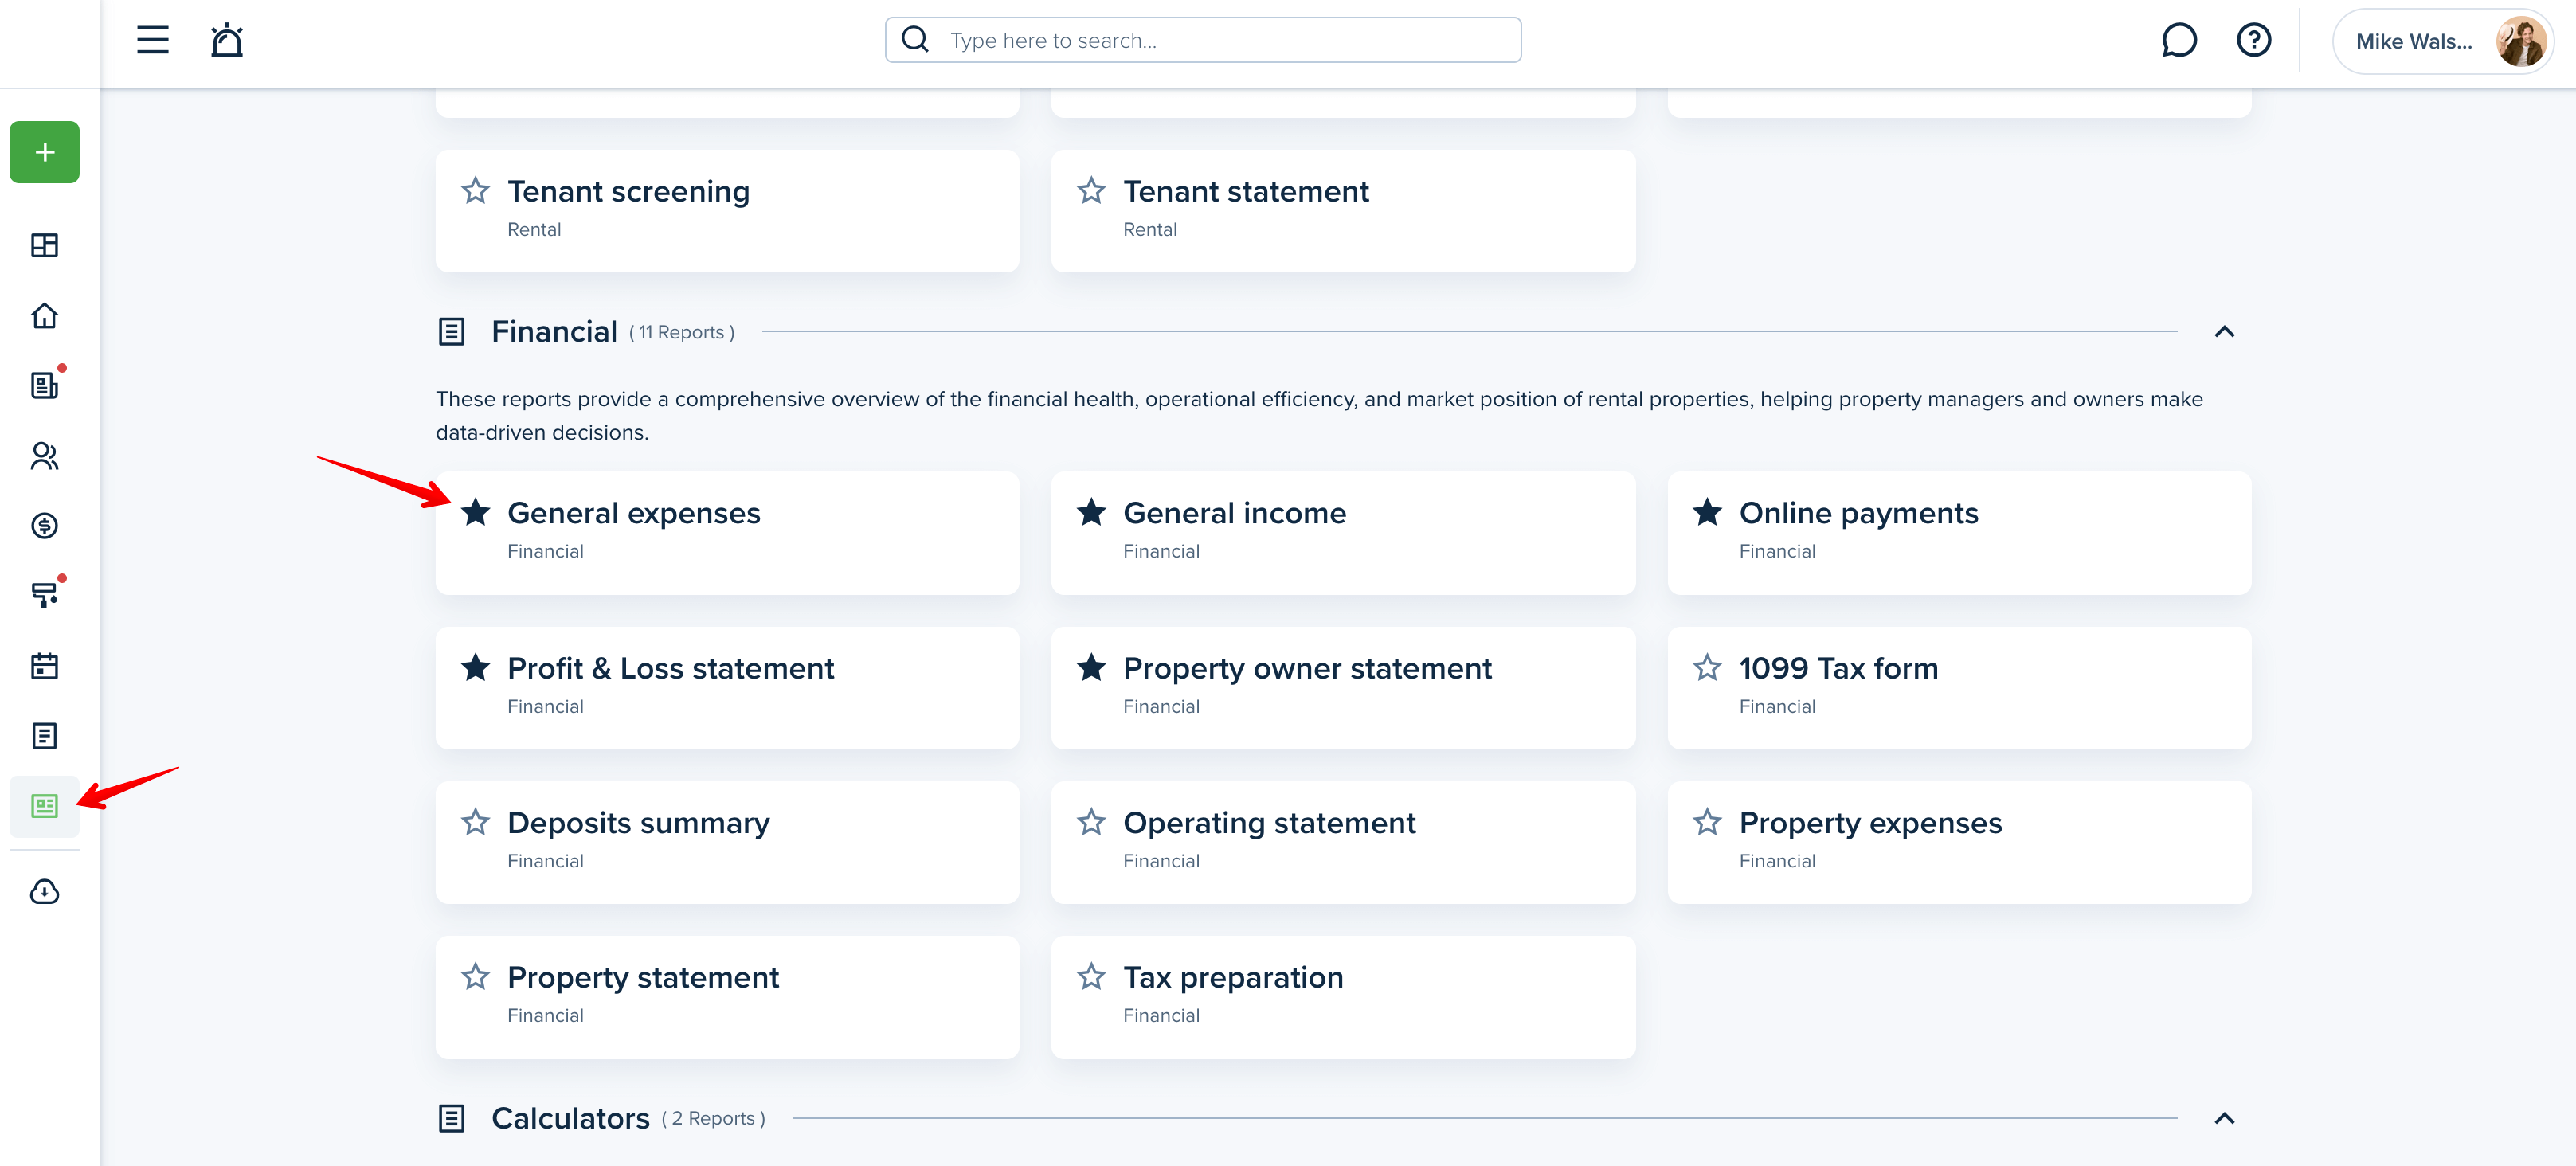Image resolution: width=2576 pixels, height=1166 pixels.
Task: Open the maintenance paint roller icon
Action: coord(45,595)
